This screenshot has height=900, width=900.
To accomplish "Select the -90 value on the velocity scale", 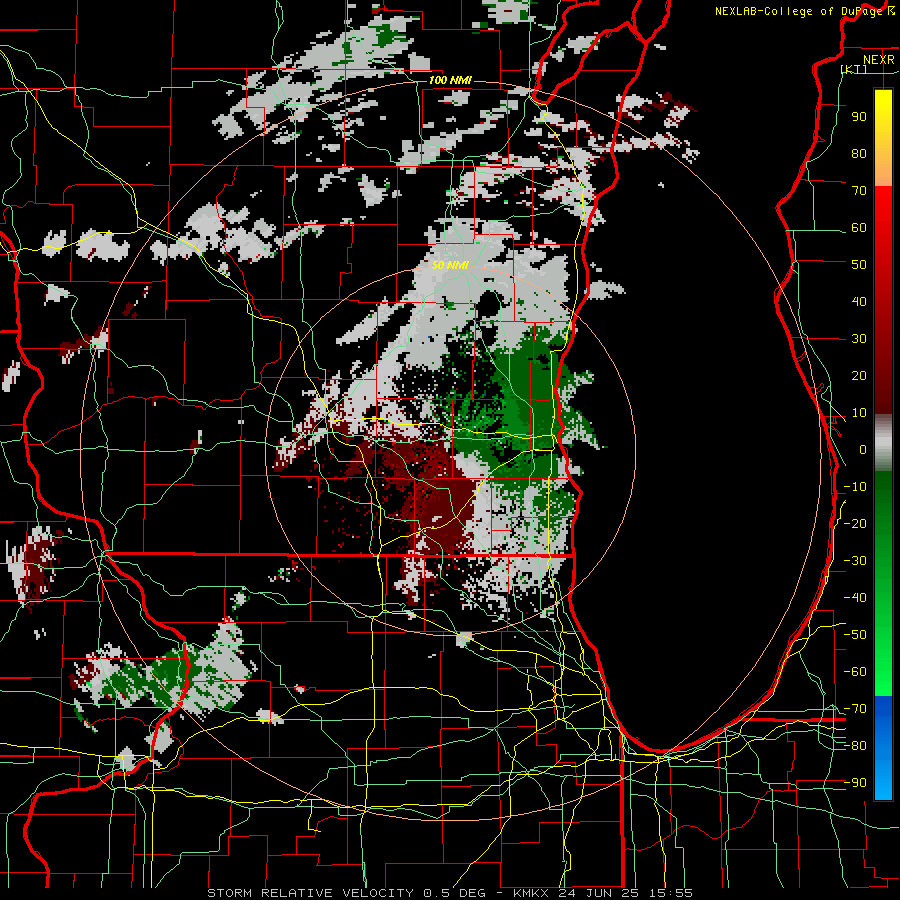I will pos(855,783).
